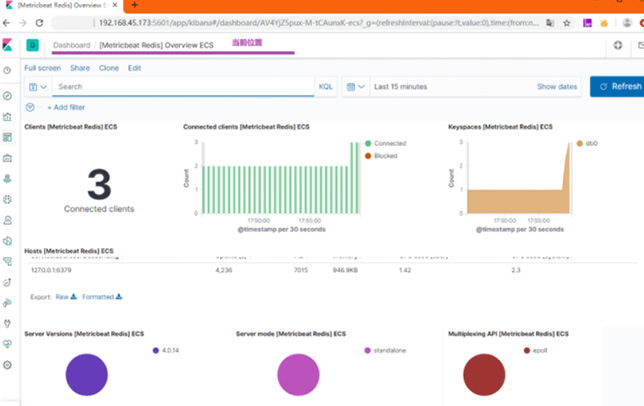
Task: Click the Refresh button
Action: (x=619, y=87)
